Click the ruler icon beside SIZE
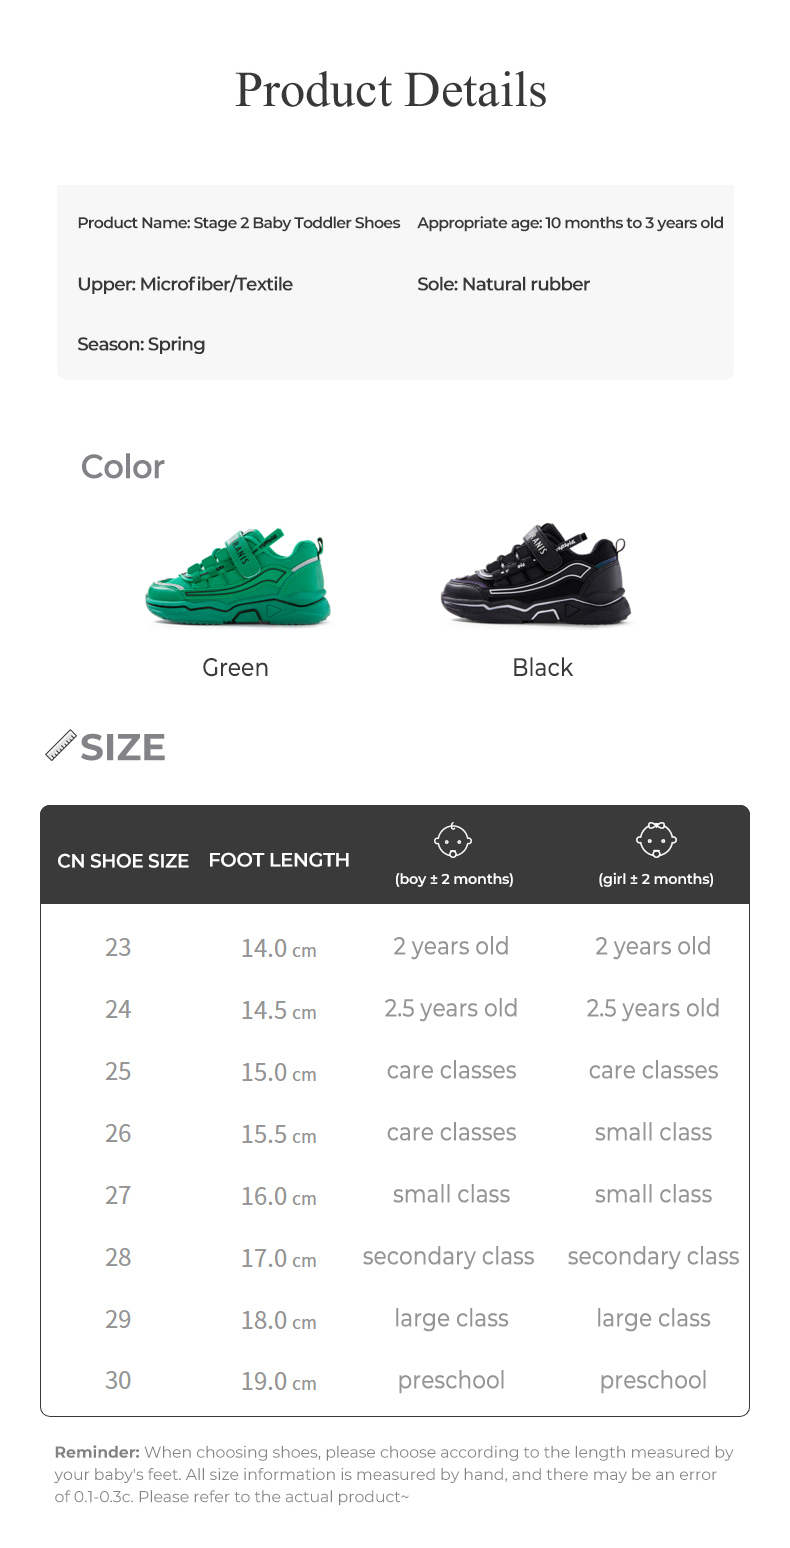The height and width of the screenshot is (1548, 790). 61,745
